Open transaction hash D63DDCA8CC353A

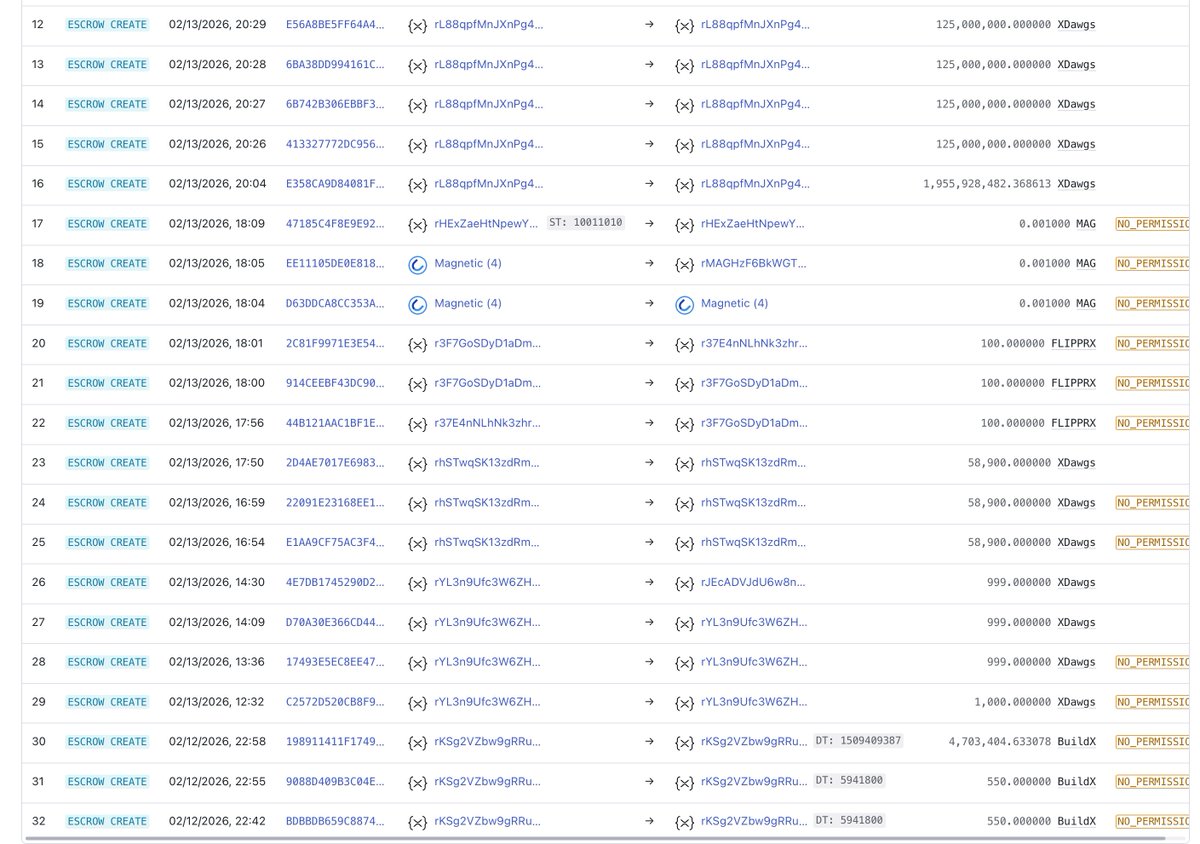click(x=335, y=303)
